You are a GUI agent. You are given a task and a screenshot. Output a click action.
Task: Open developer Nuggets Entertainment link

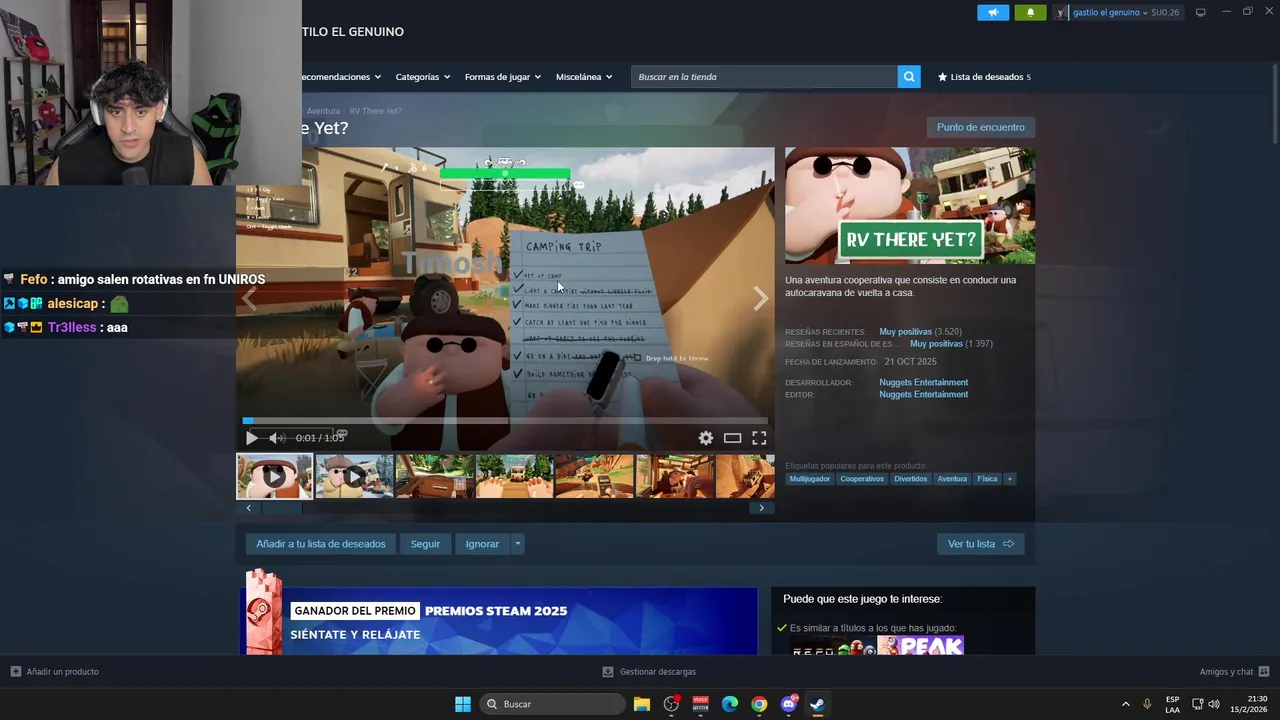pyautogui.click(x=923, y=383)
